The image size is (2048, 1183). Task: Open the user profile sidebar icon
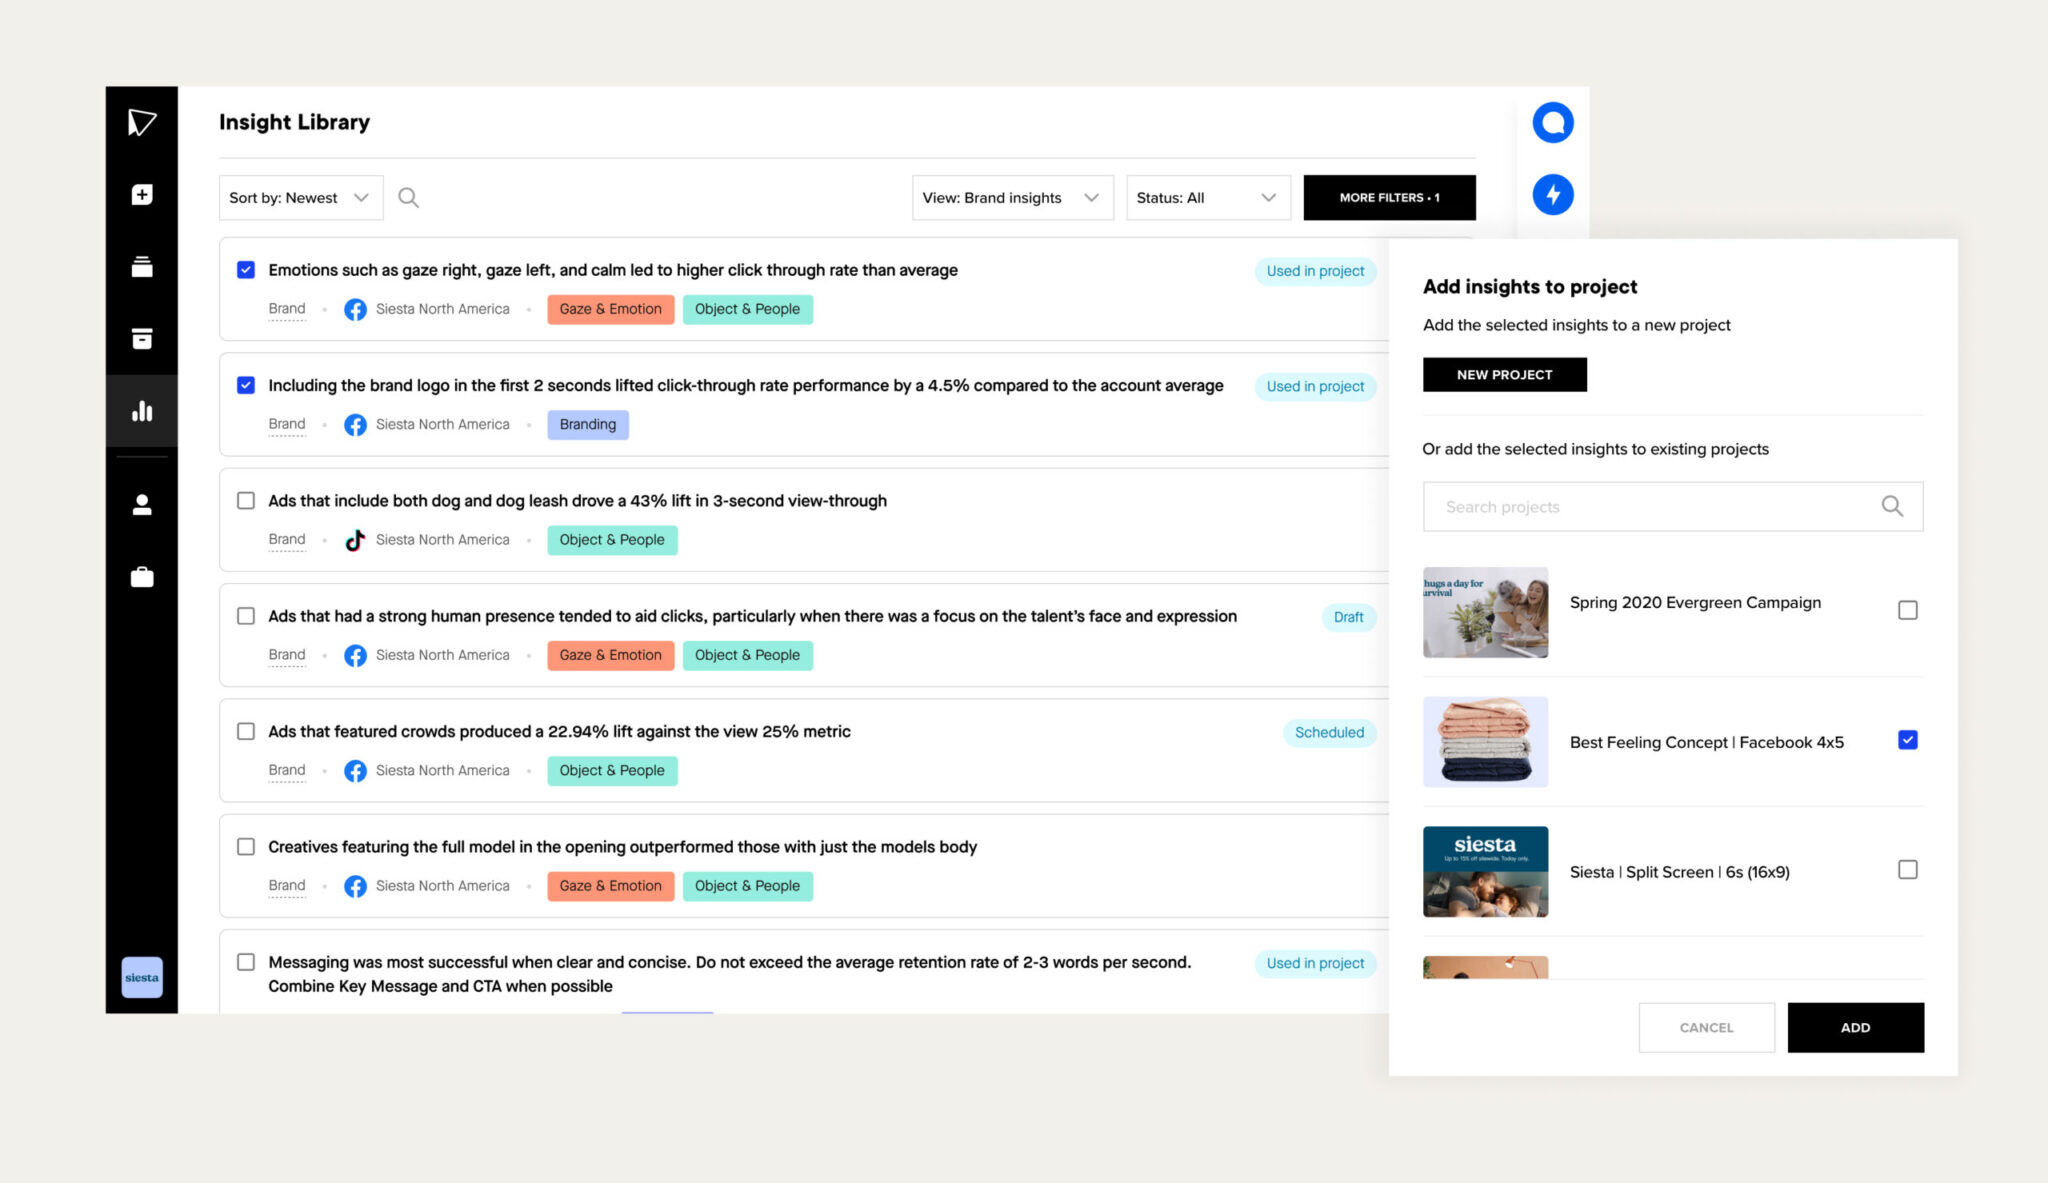(142, 505)
